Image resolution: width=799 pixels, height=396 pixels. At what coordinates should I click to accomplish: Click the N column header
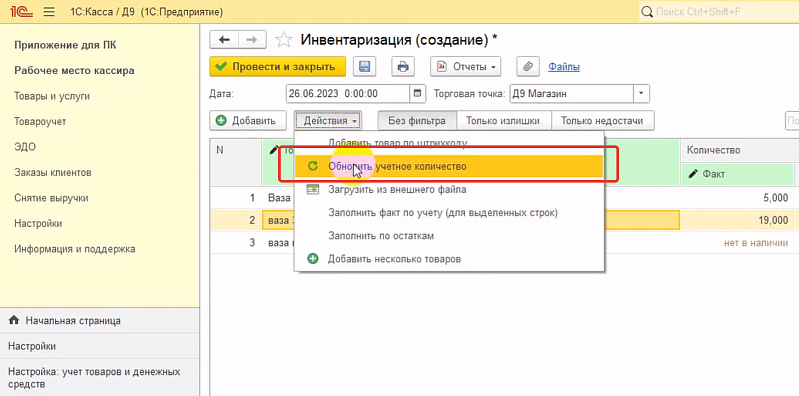pos(236,162)
